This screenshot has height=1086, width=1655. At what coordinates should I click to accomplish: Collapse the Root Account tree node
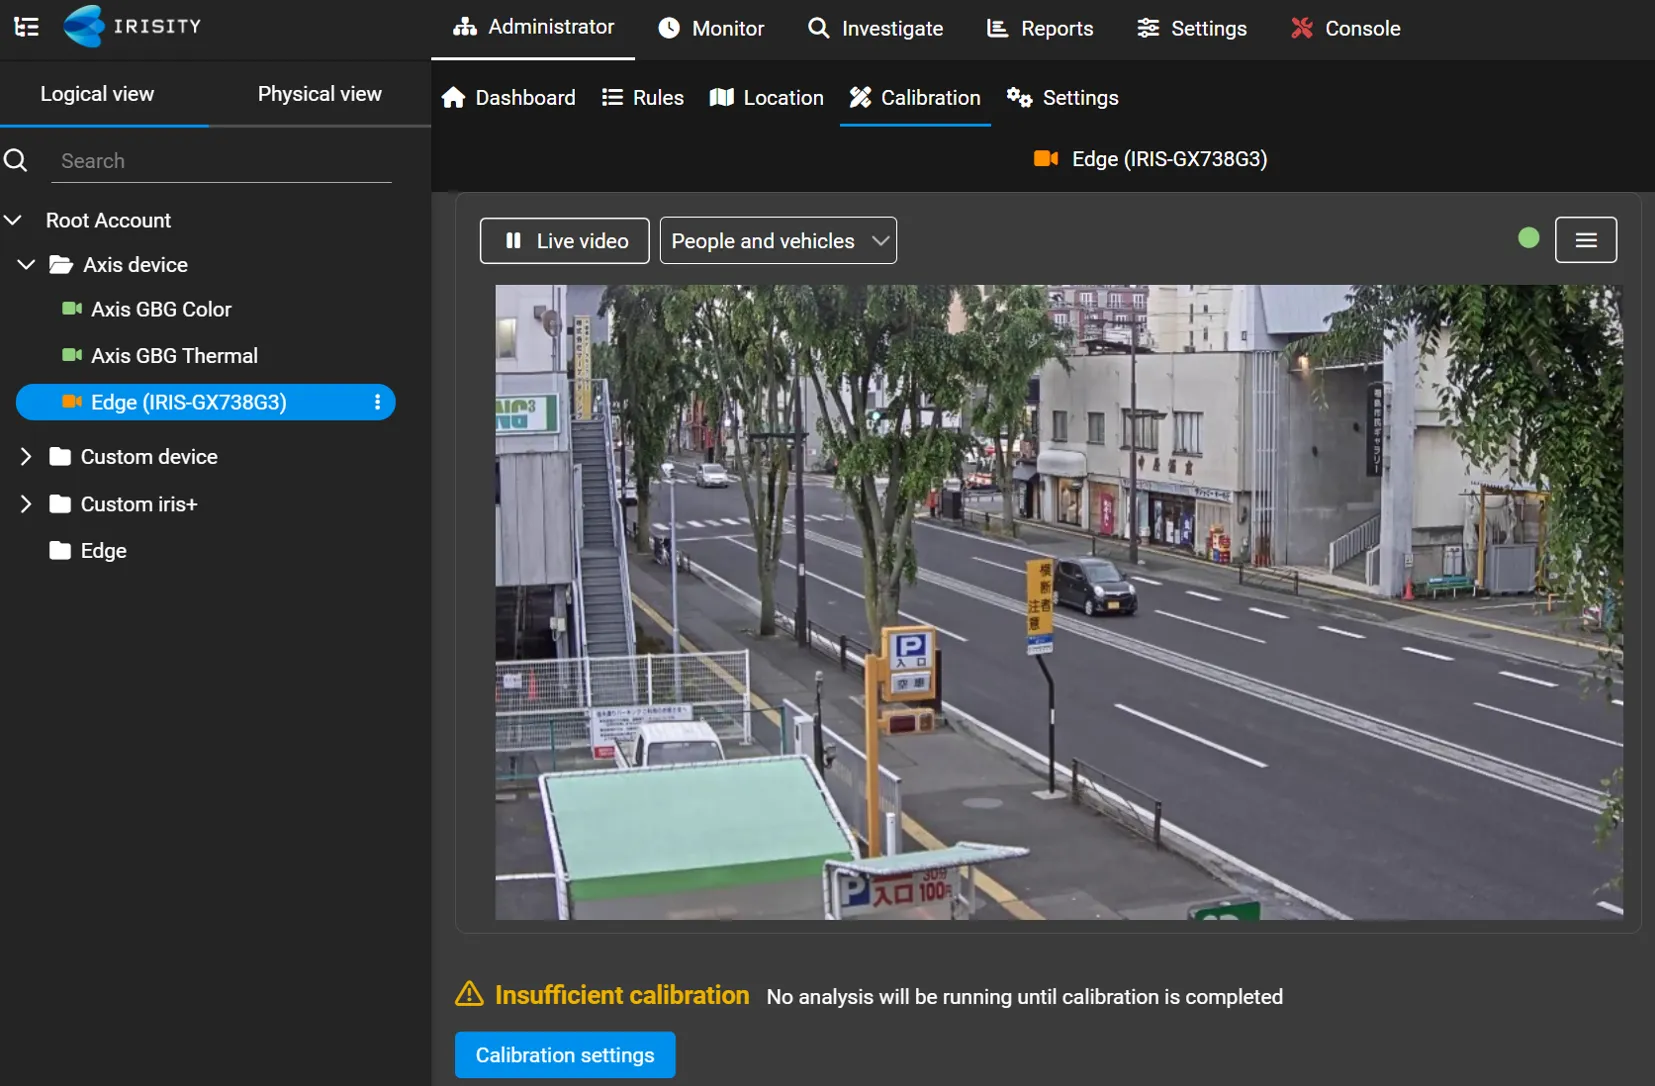[13, 220]
